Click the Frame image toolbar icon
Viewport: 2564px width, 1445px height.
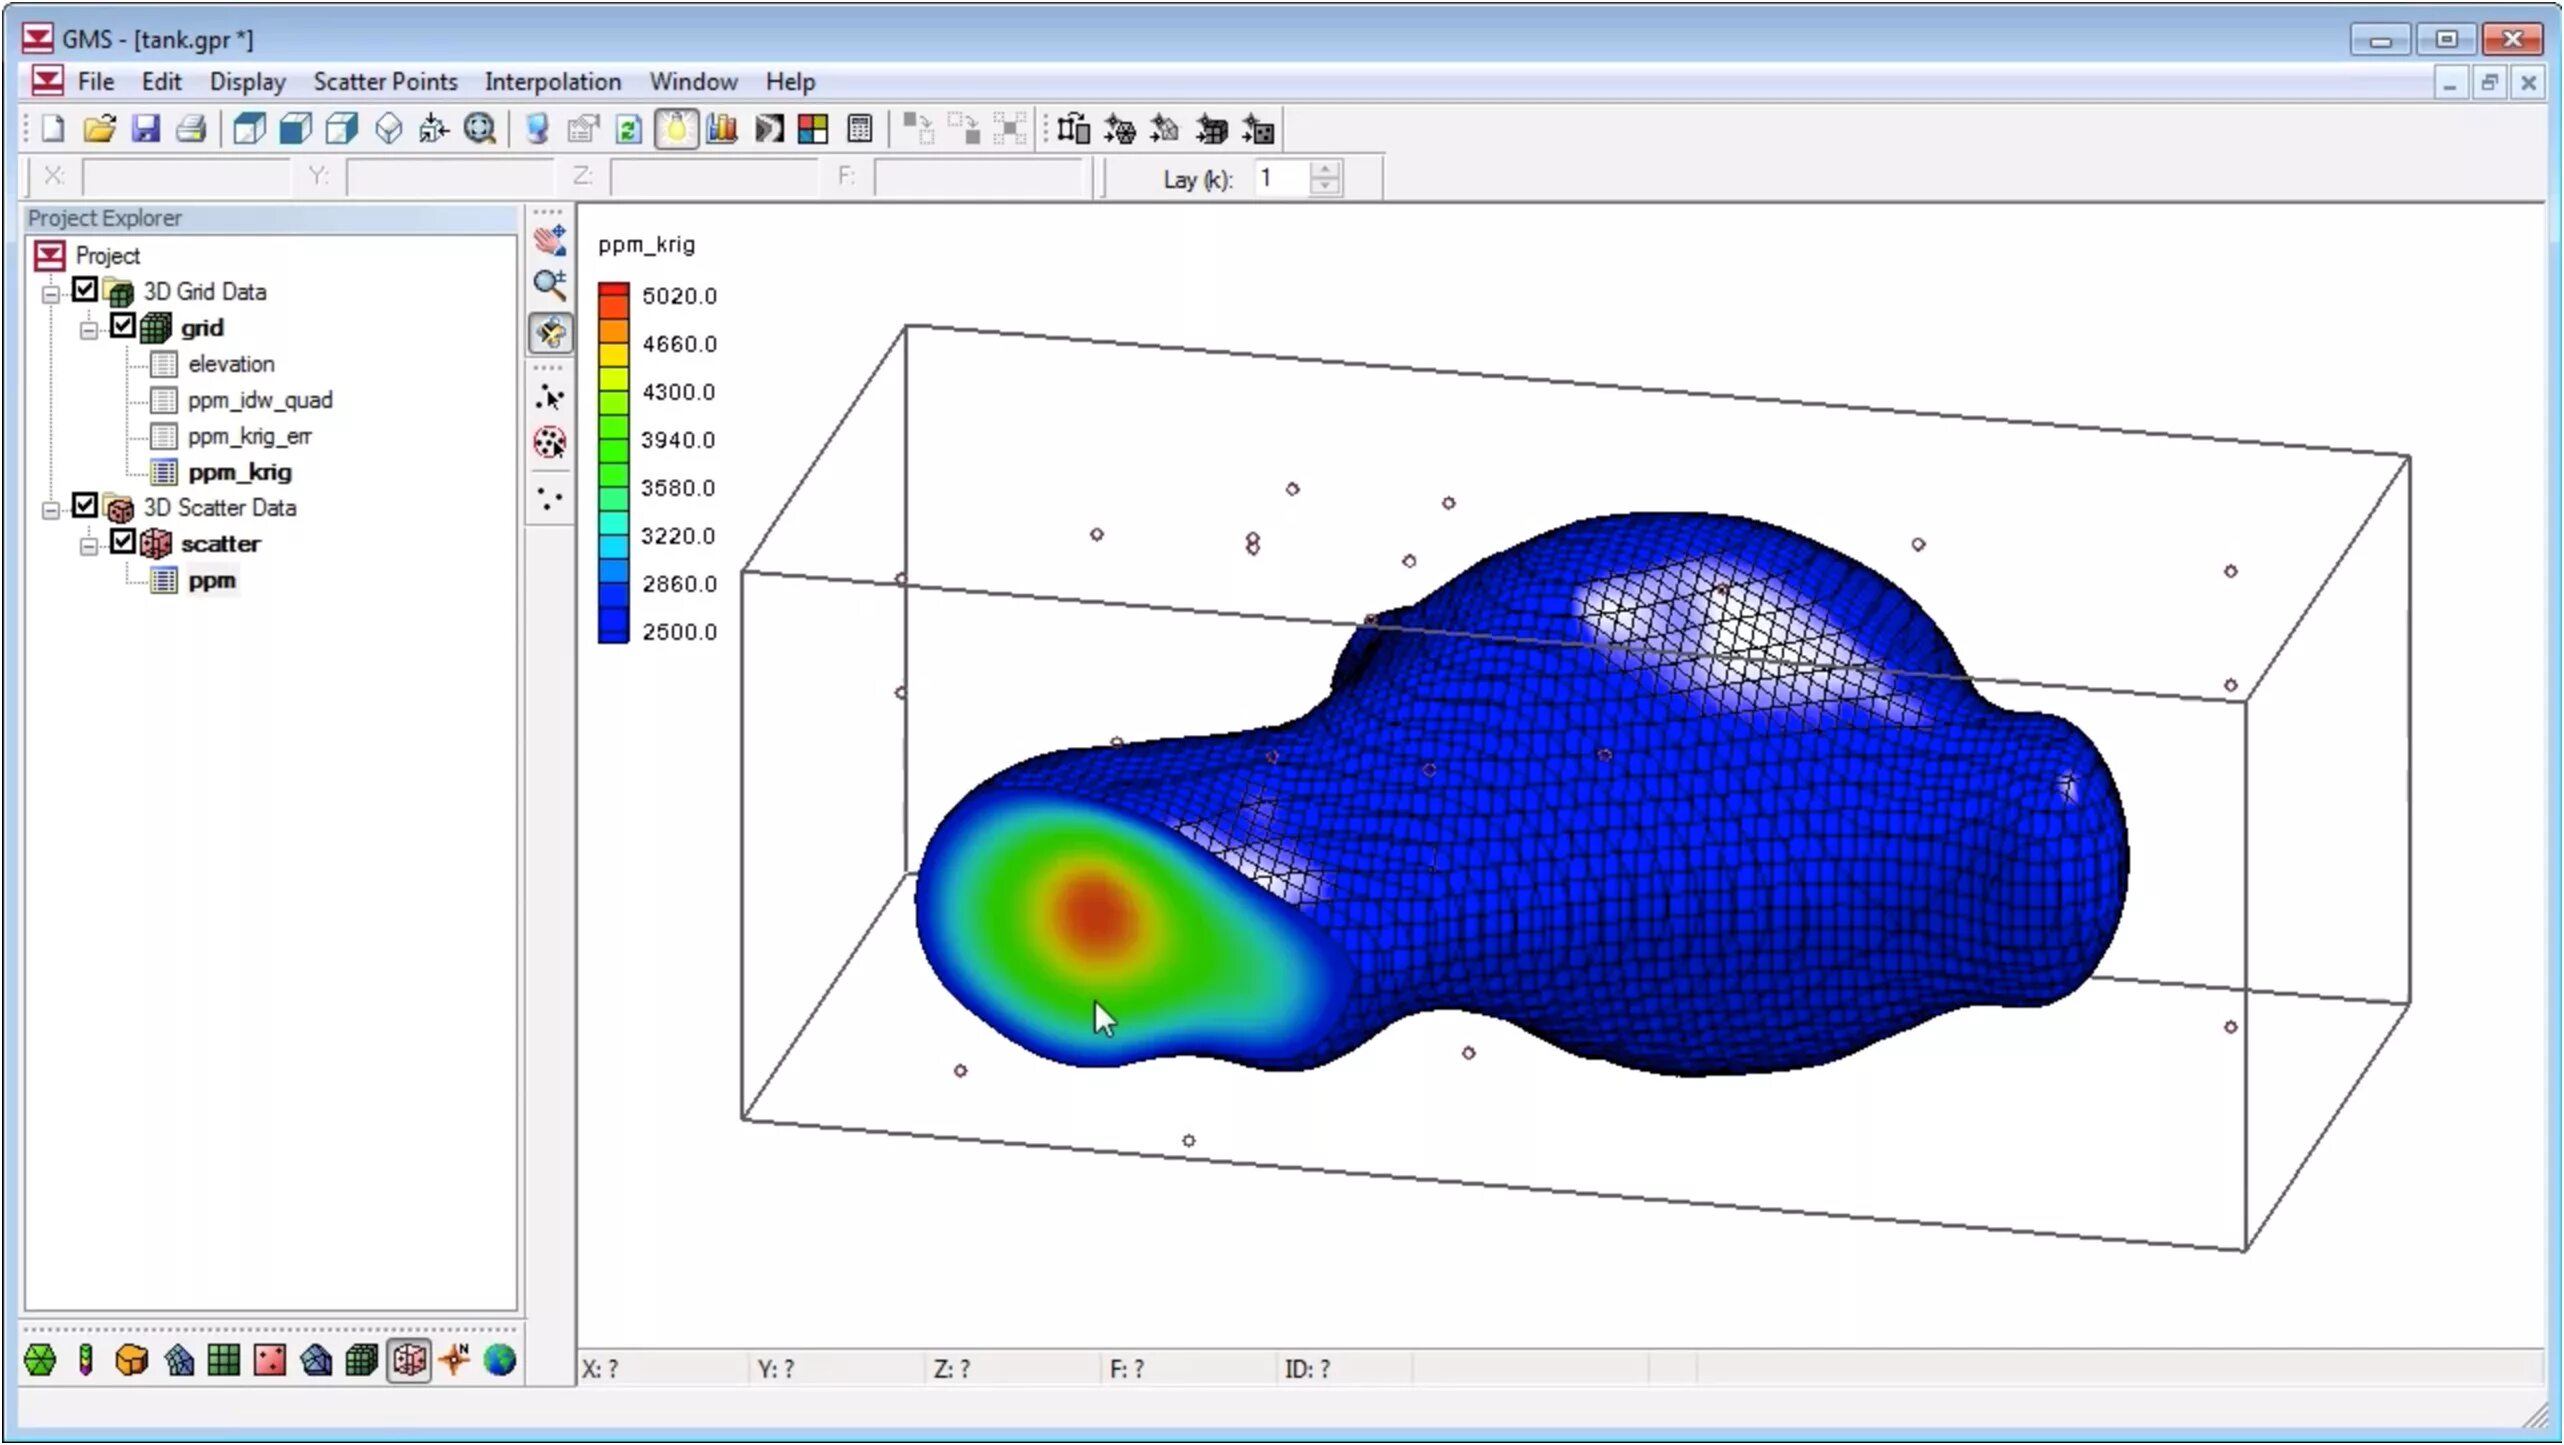(434, 129)
